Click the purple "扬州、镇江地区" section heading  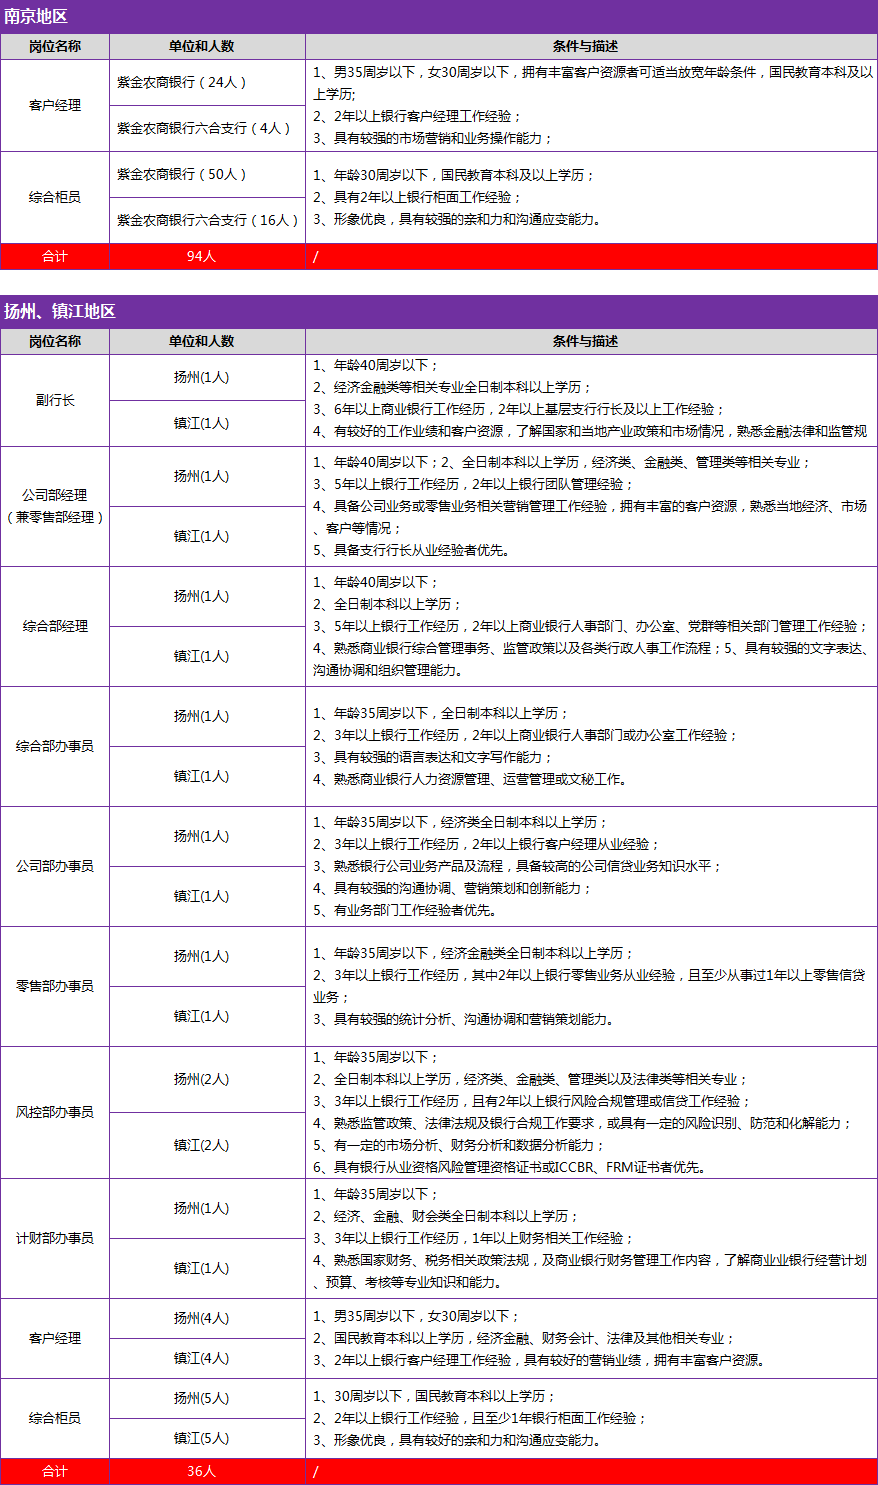tap(60, 311)
